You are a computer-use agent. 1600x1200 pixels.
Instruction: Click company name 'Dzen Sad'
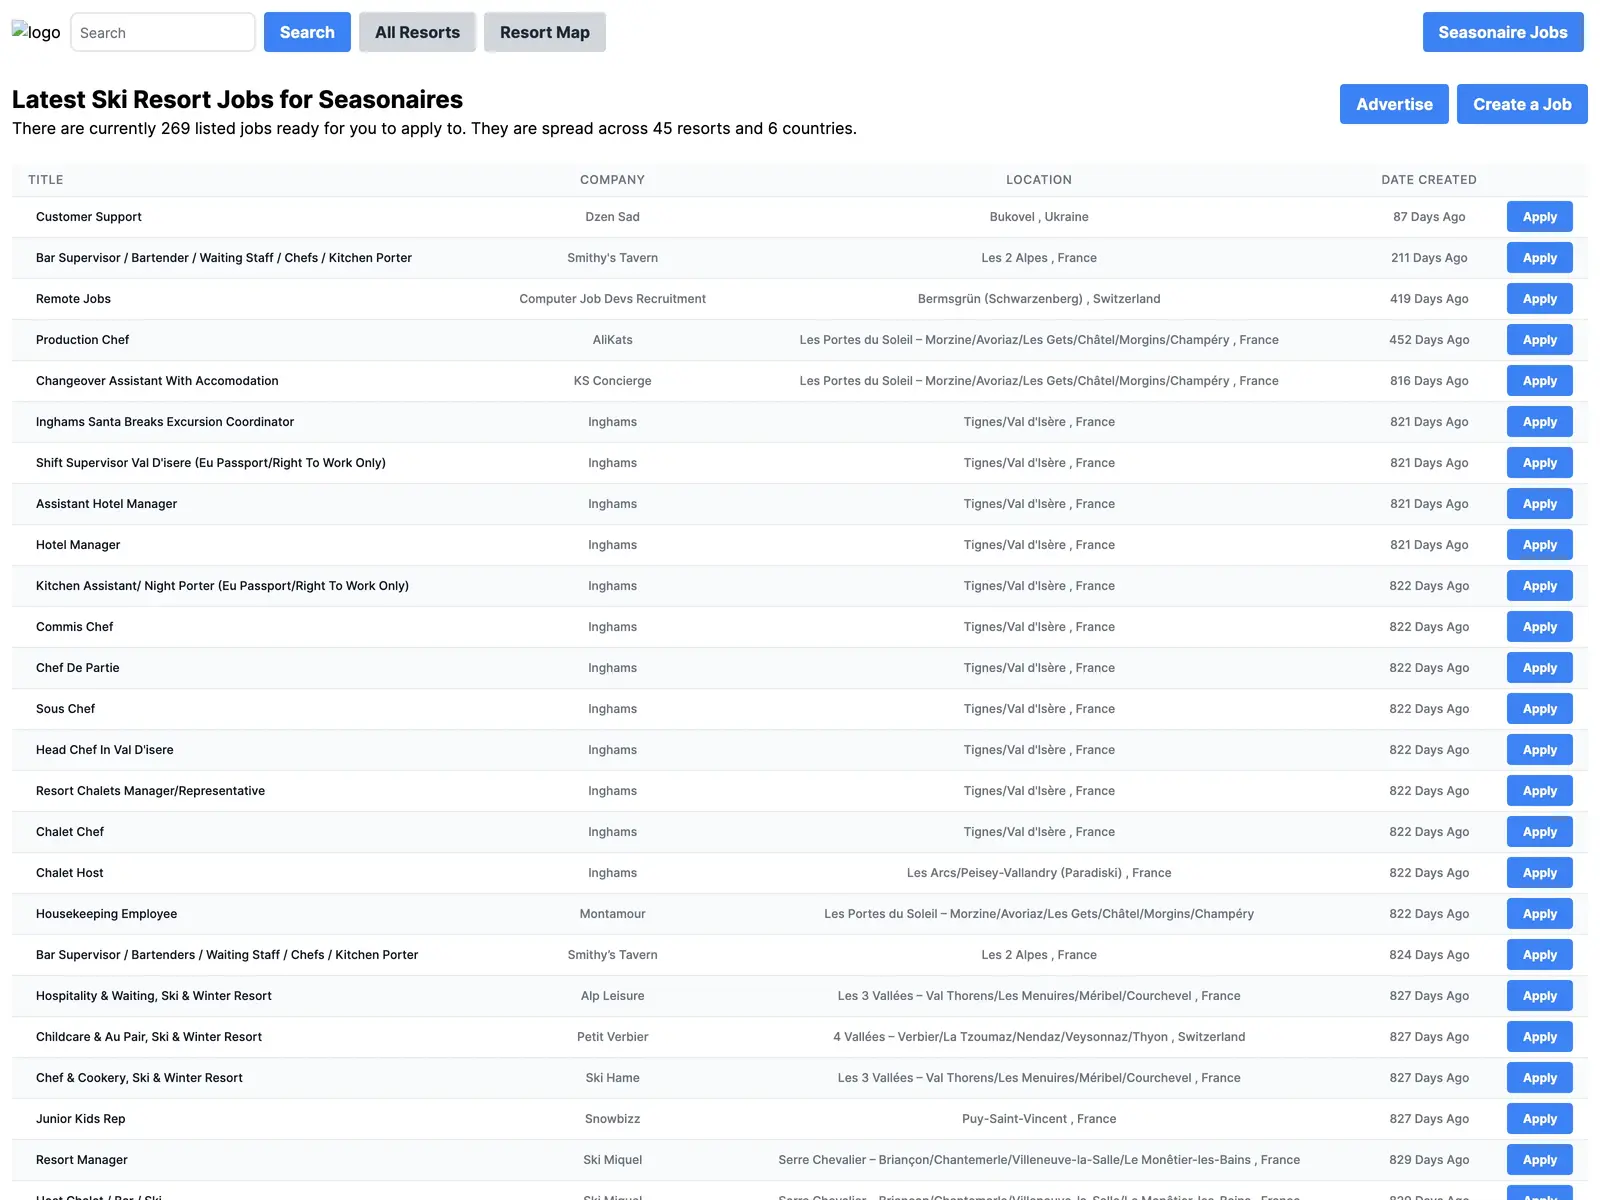click(x=612, y=217)
